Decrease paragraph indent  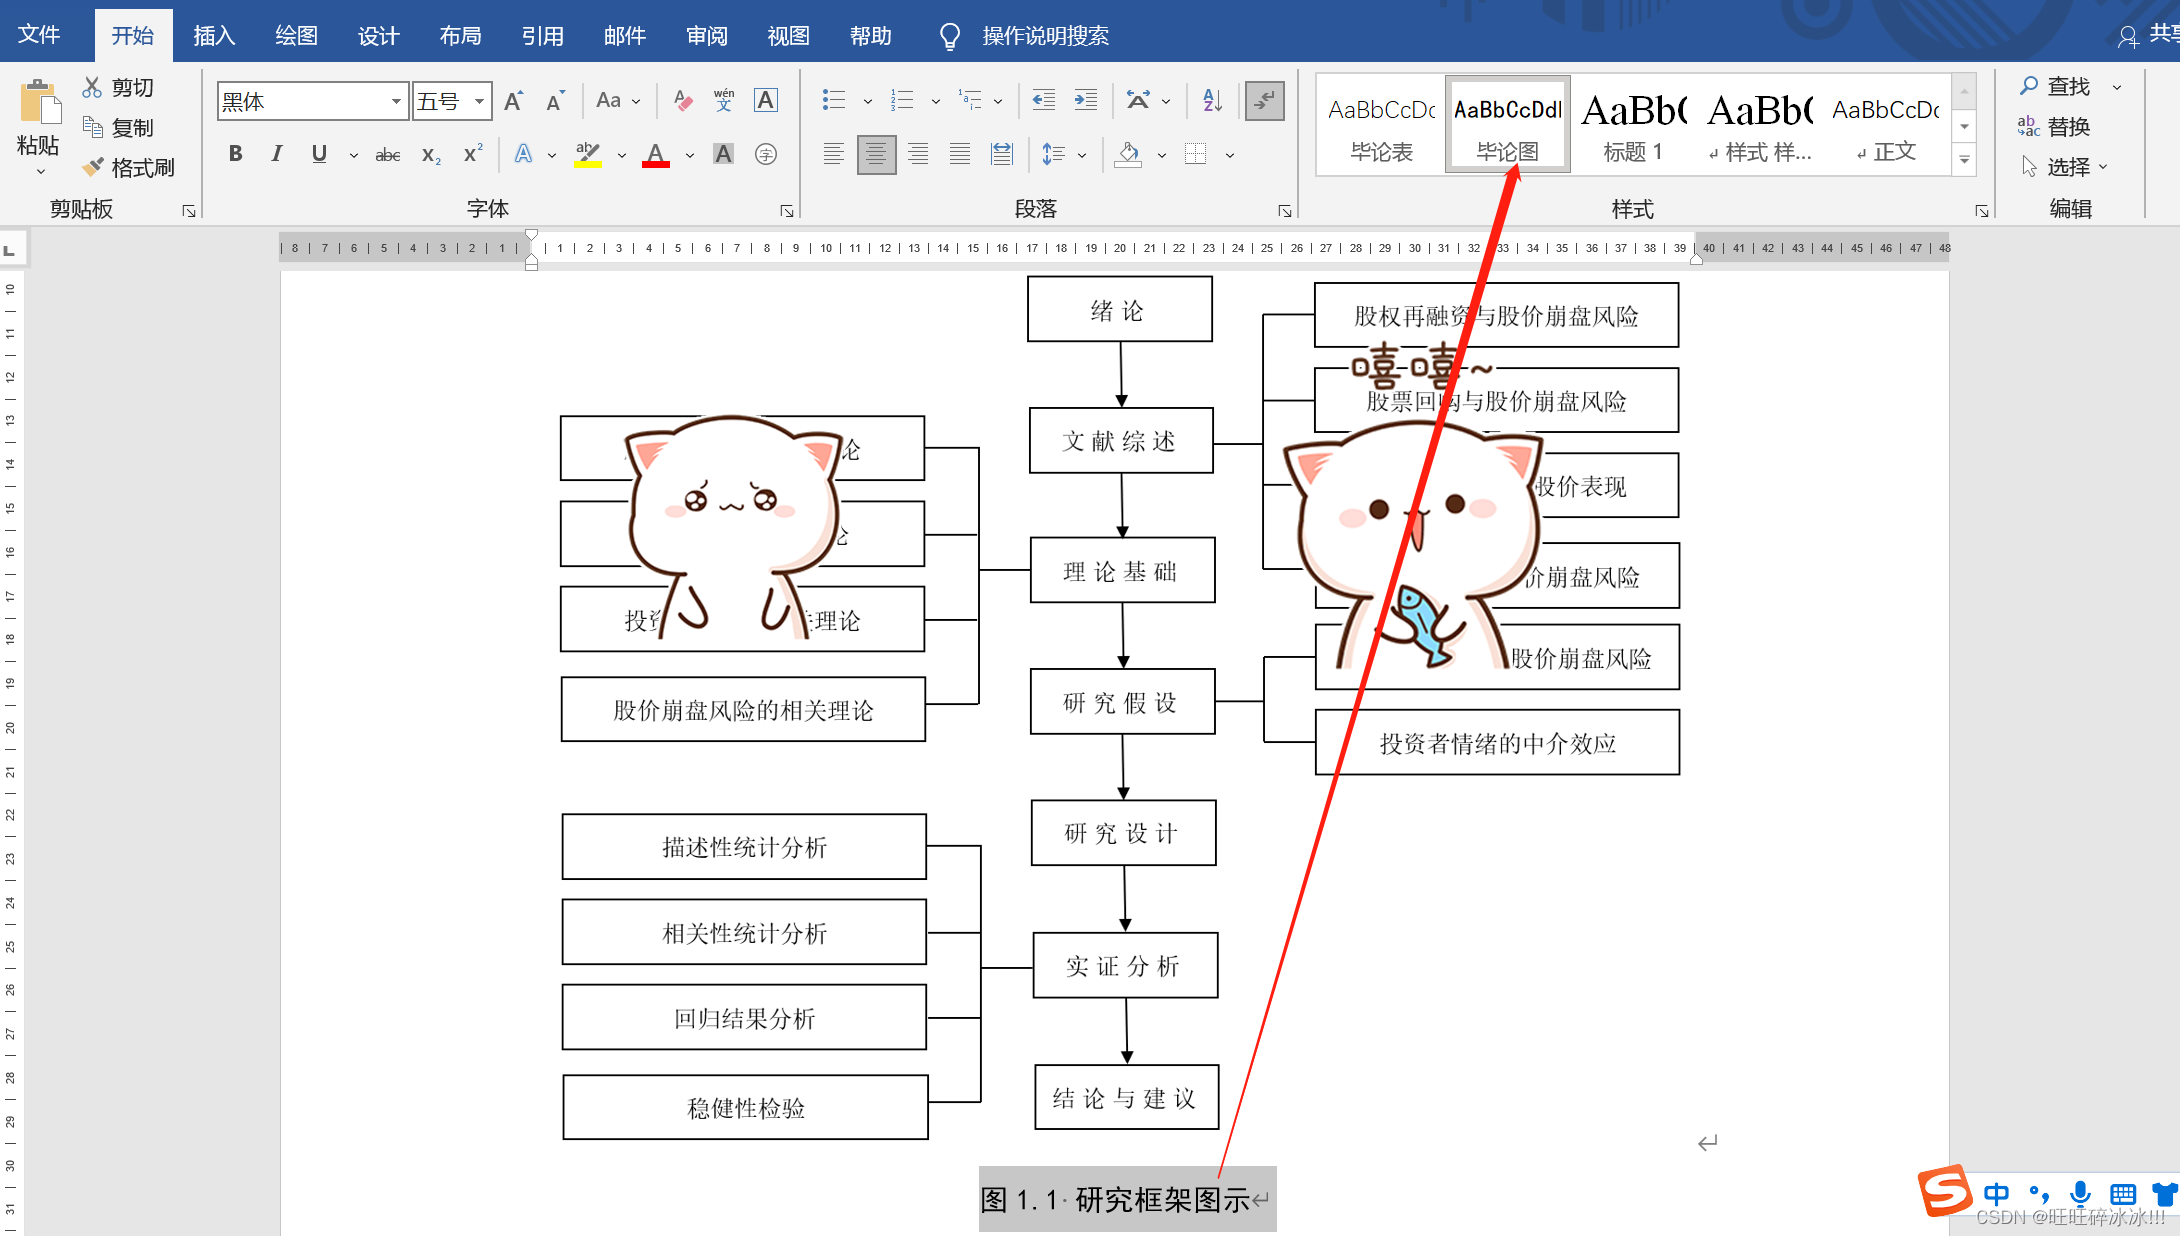coord(1044,100)
